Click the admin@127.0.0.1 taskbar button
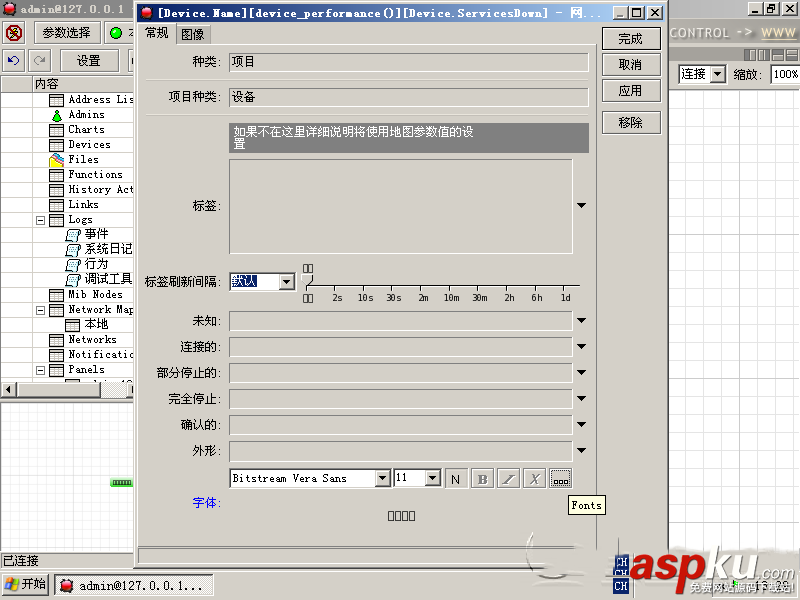 point(134,585)
